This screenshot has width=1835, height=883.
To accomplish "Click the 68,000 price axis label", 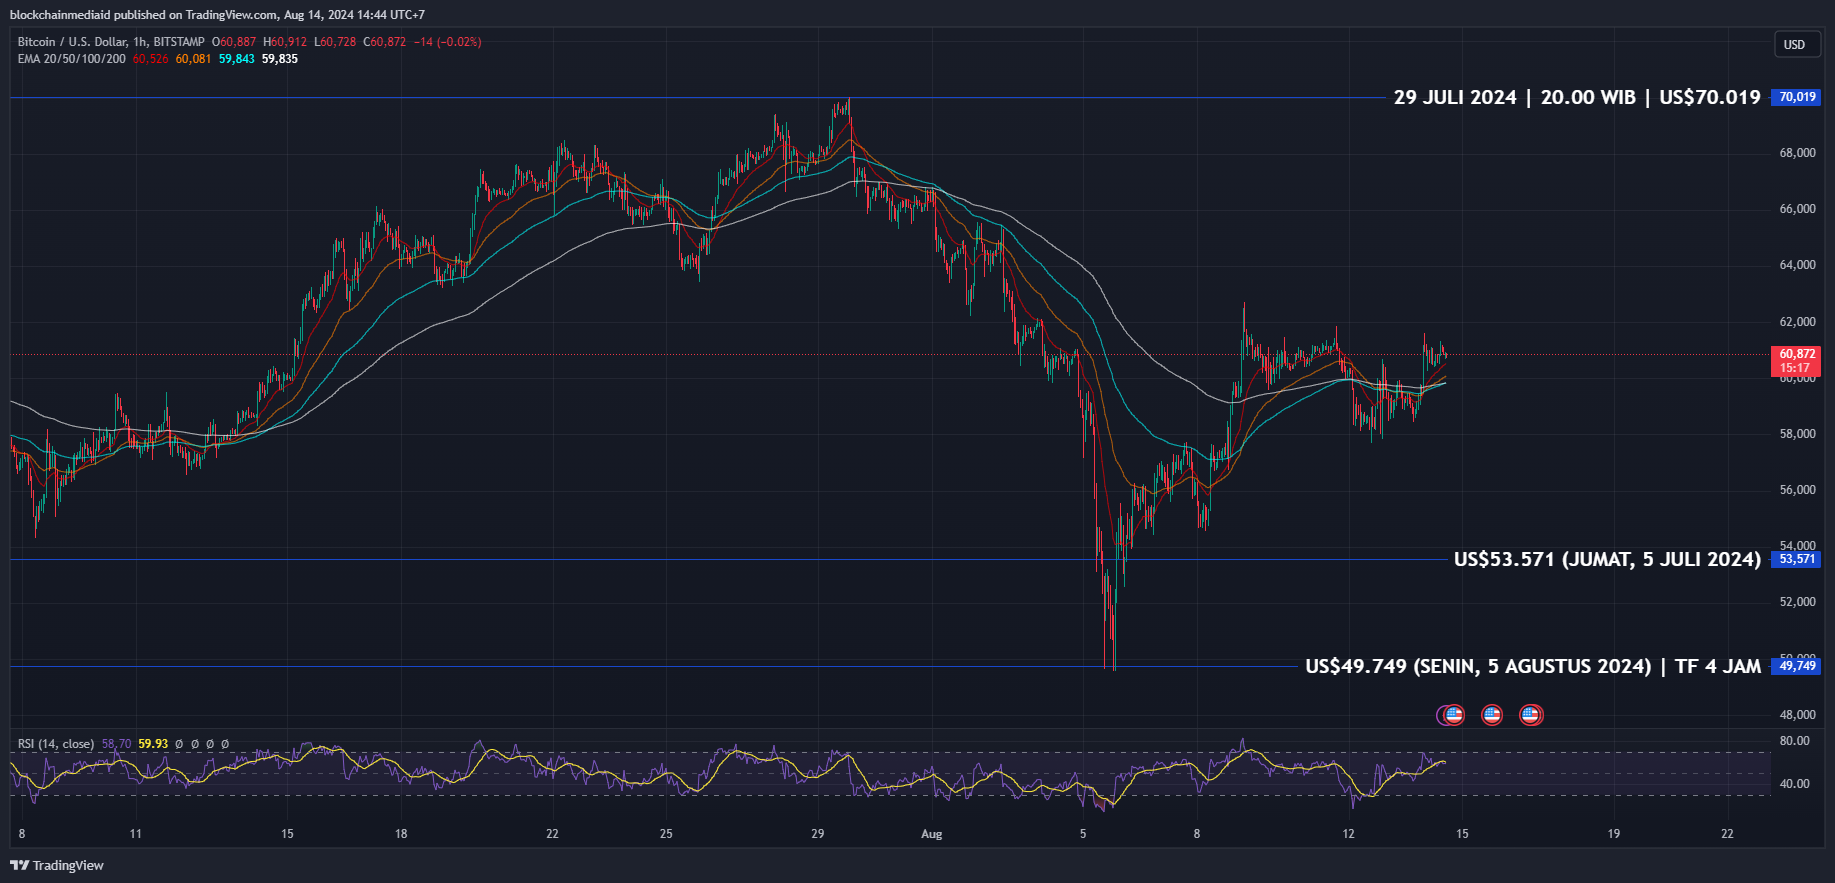I will (1797, 153).
